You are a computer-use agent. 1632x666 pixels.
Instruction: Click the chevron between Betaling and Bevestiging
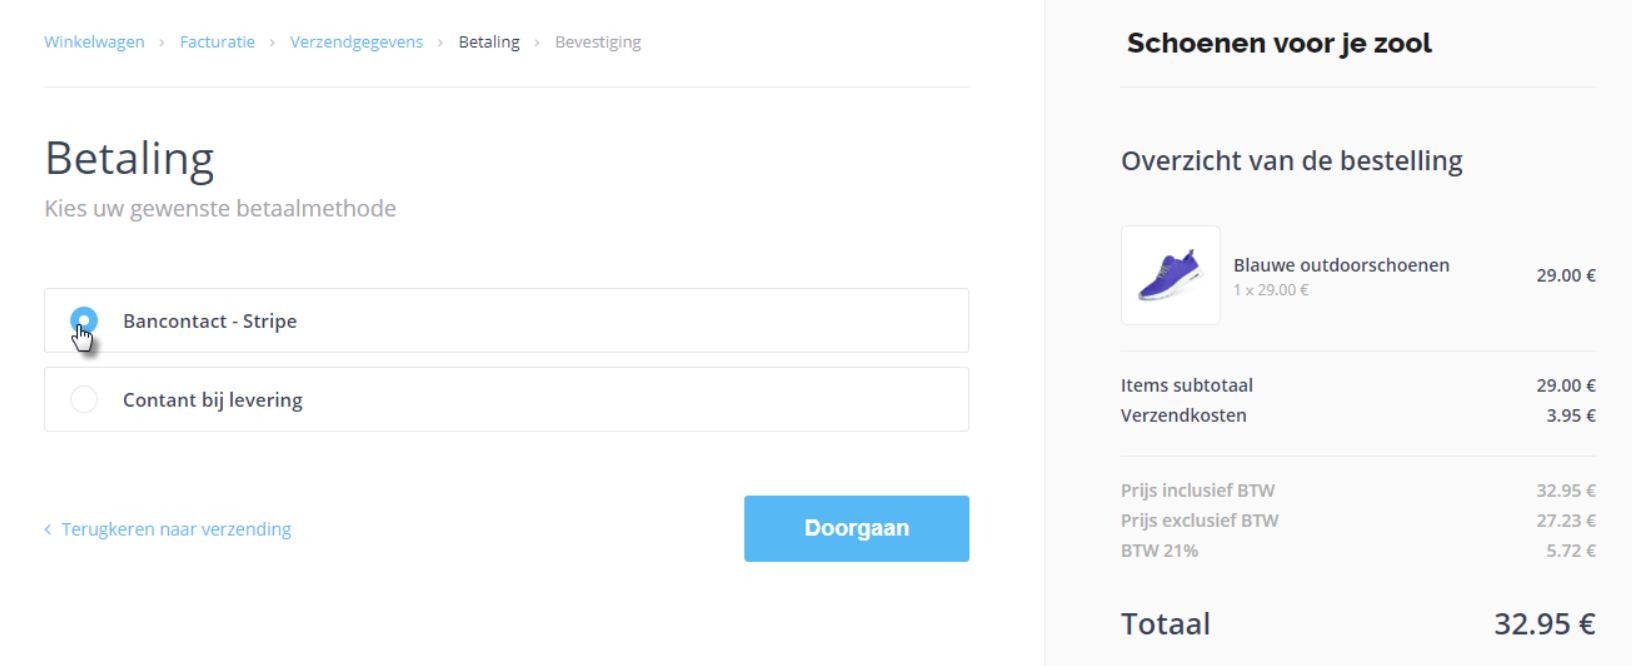tap(537, 43)
